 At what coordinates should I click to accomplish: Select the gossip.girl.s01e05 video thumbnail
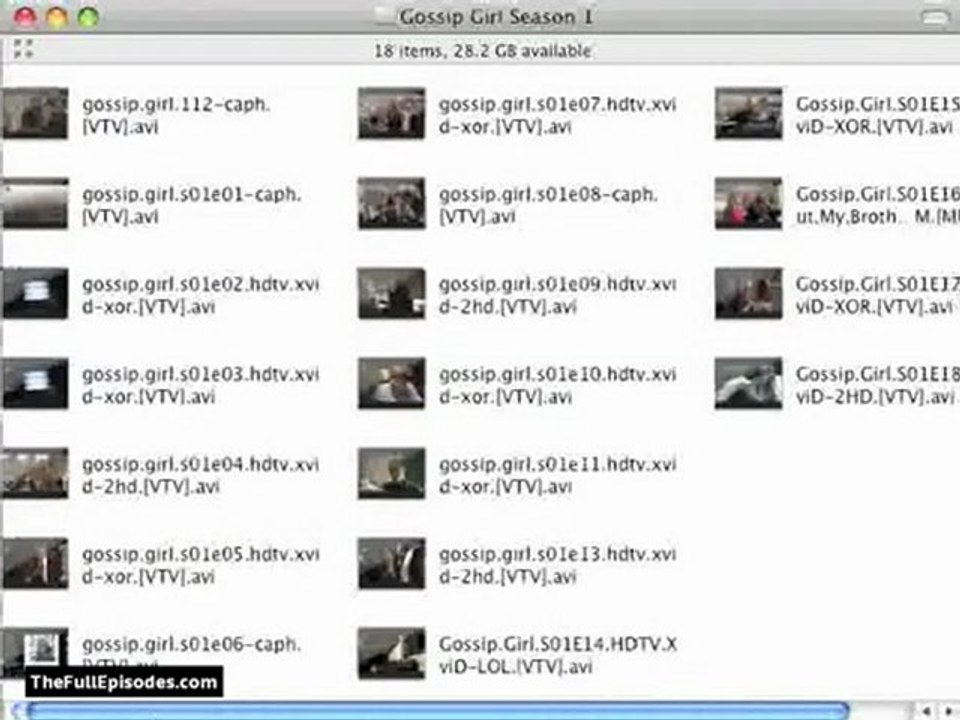(35, 563)
